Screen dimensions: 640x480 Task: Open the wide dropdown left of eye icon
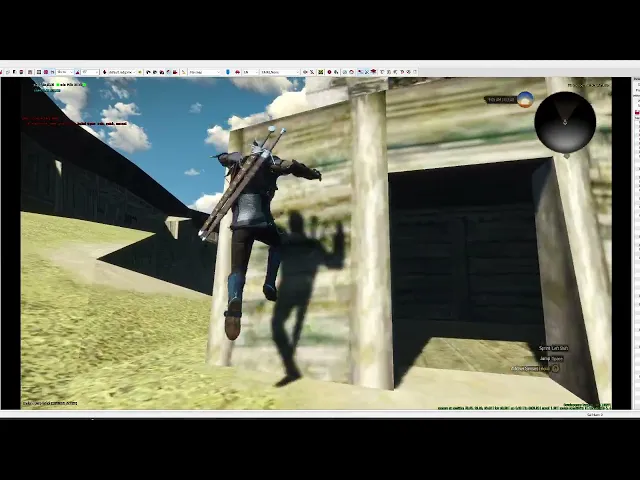pyautogui.click(x=280, y=72)
